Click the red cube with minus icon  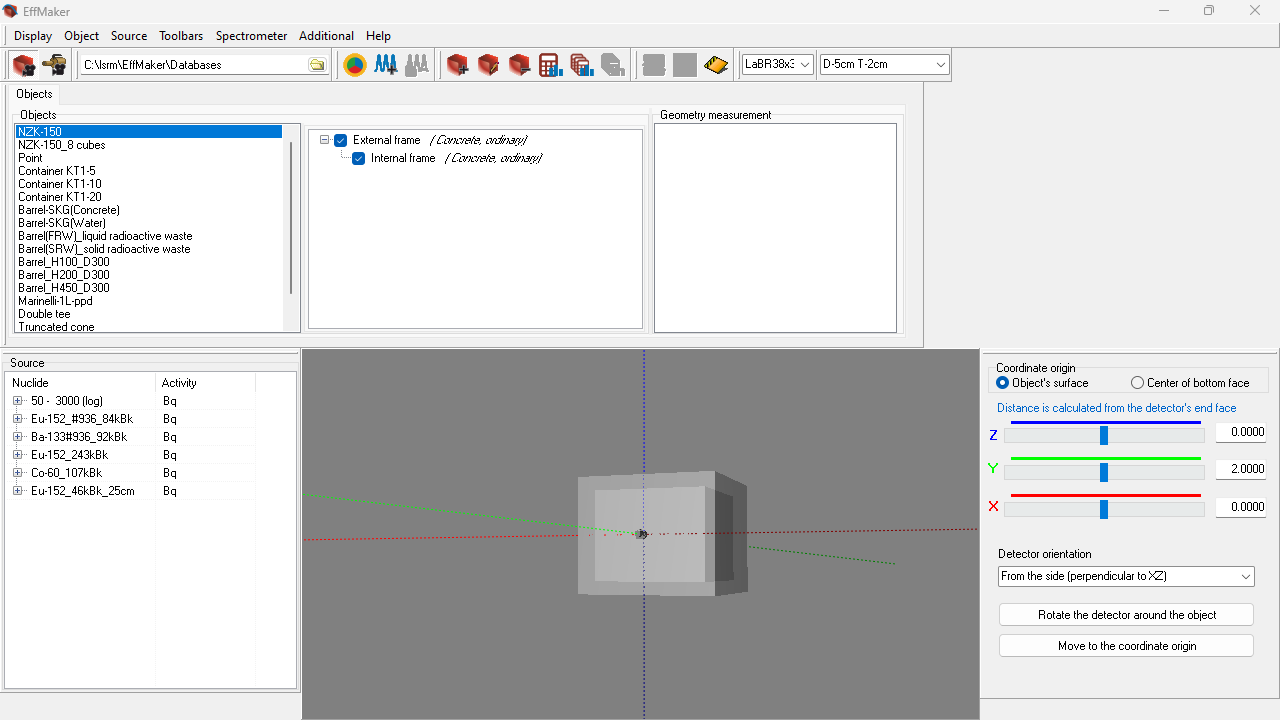(x=520, y=65)
